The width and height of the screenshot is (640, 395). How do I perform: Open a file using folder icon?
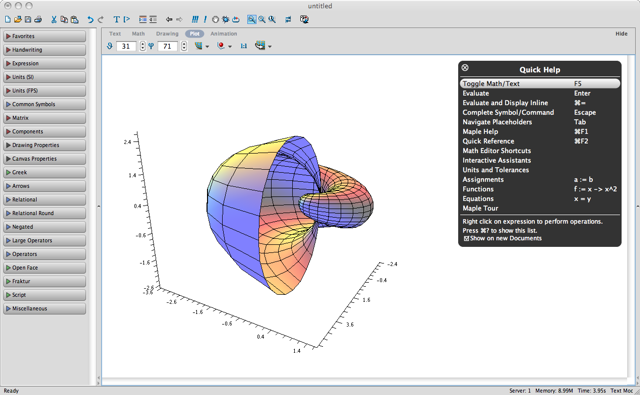point(18,19)
